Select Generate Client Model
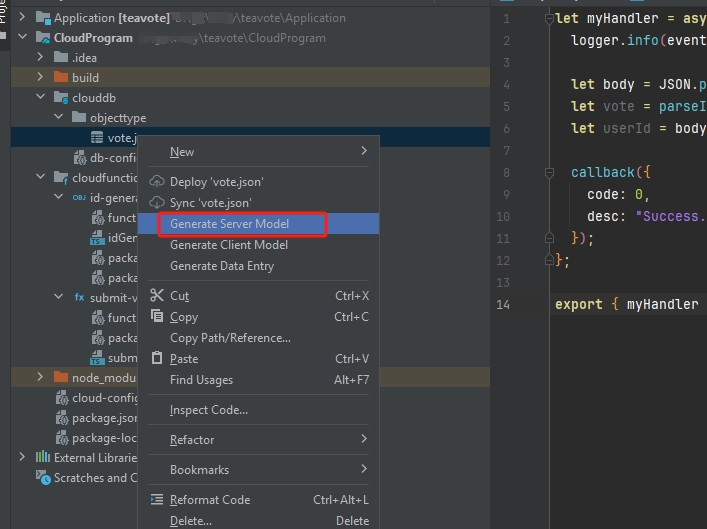The image size is (707, 529). click(258, 245)
